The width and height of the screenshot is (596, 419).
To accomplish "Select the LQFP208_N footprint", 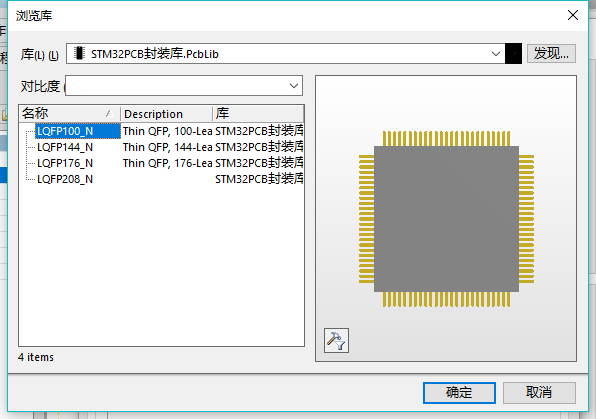I will (65, 179).
